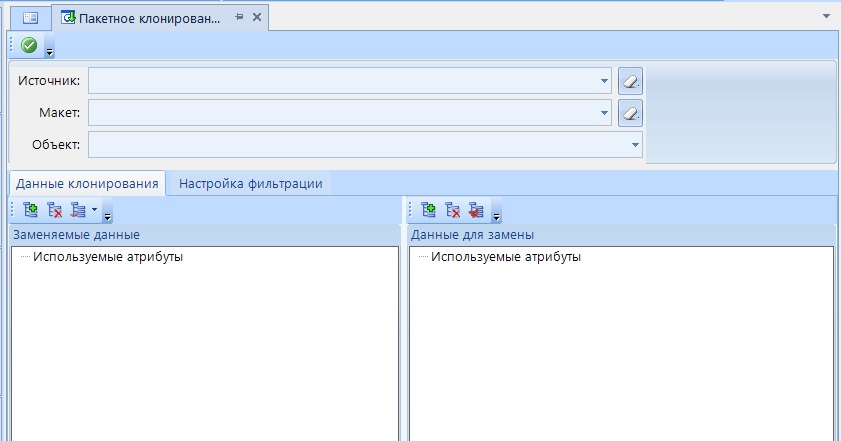
Task: Click the green checkmark execute button
Action: [29, 45]
